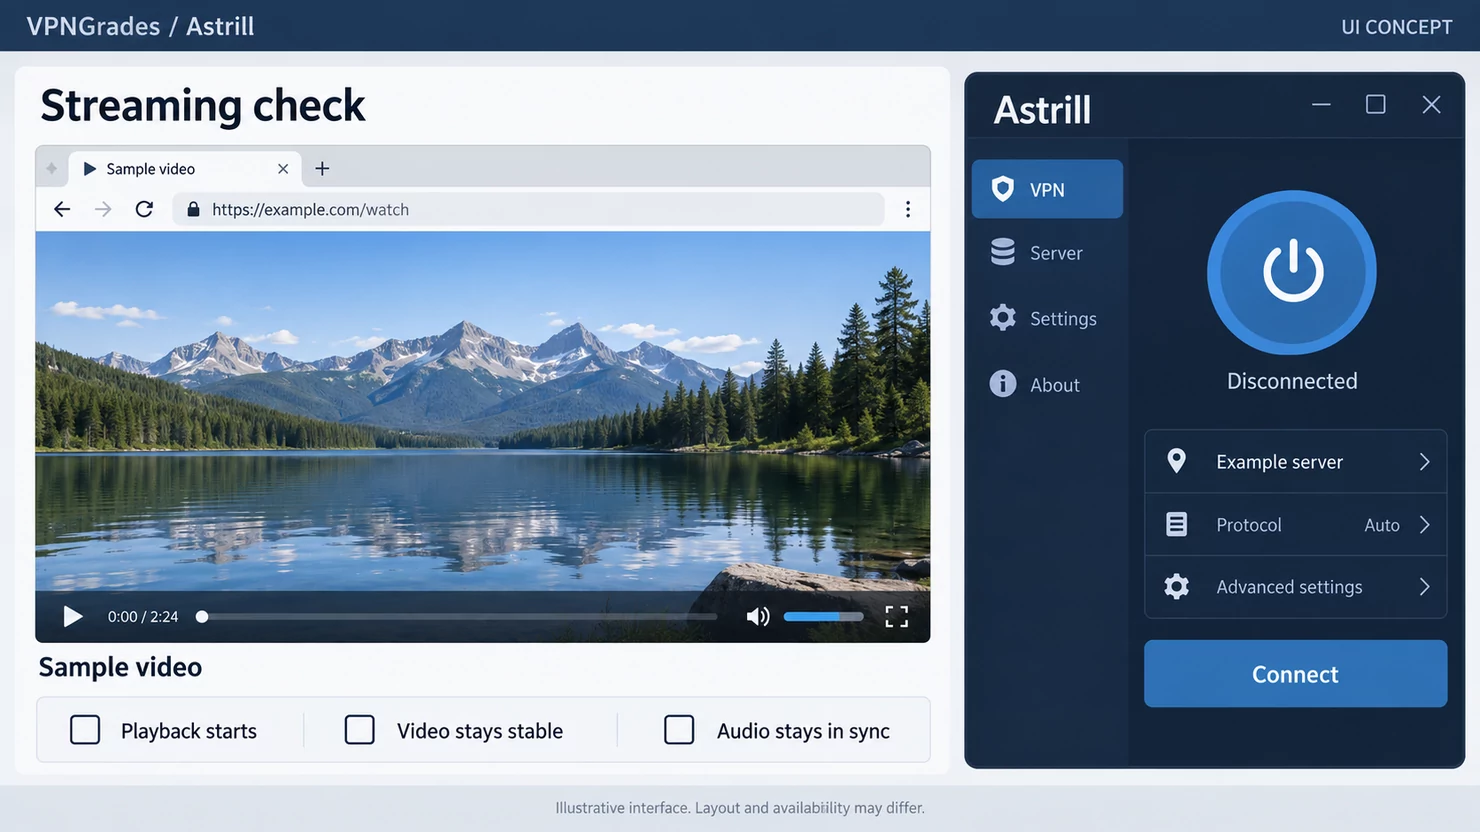This screenshot has width=1480, height=832.
Task: Play the sample video
Action: [73, 616]
